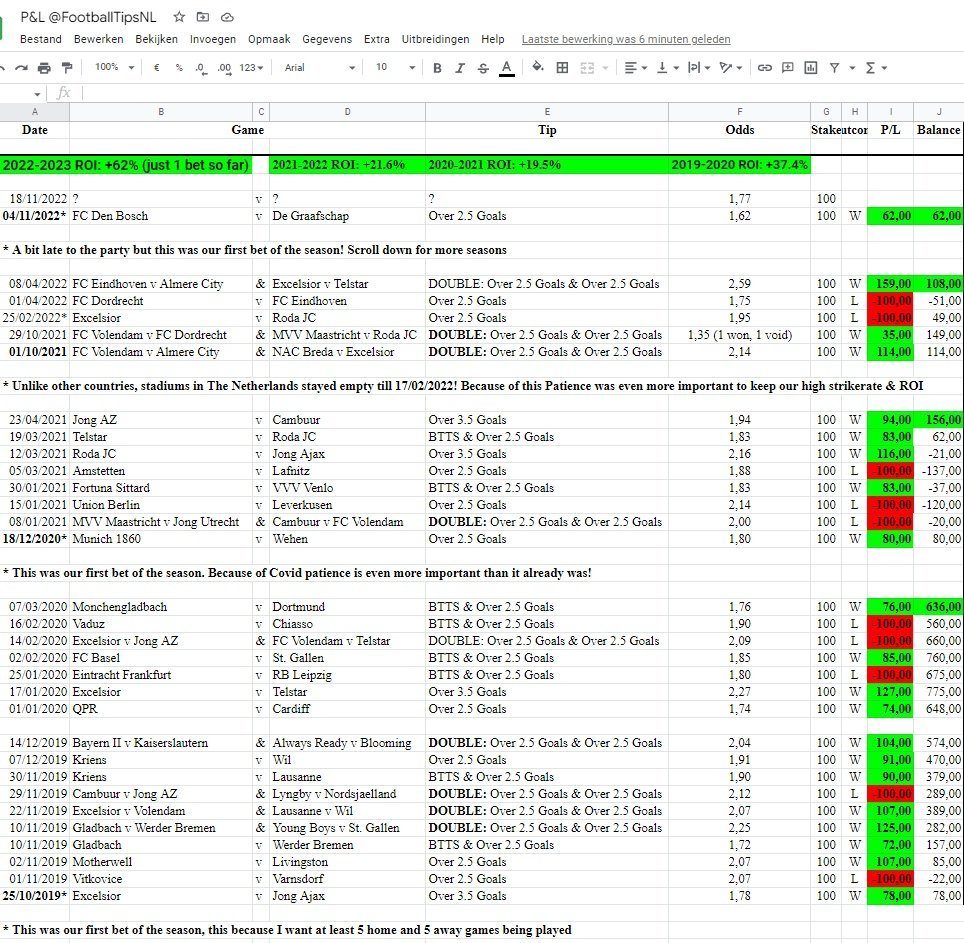Open the text color picker (underlined A)
The width and height of the screenshot is (964, 943).
(507, 68)
